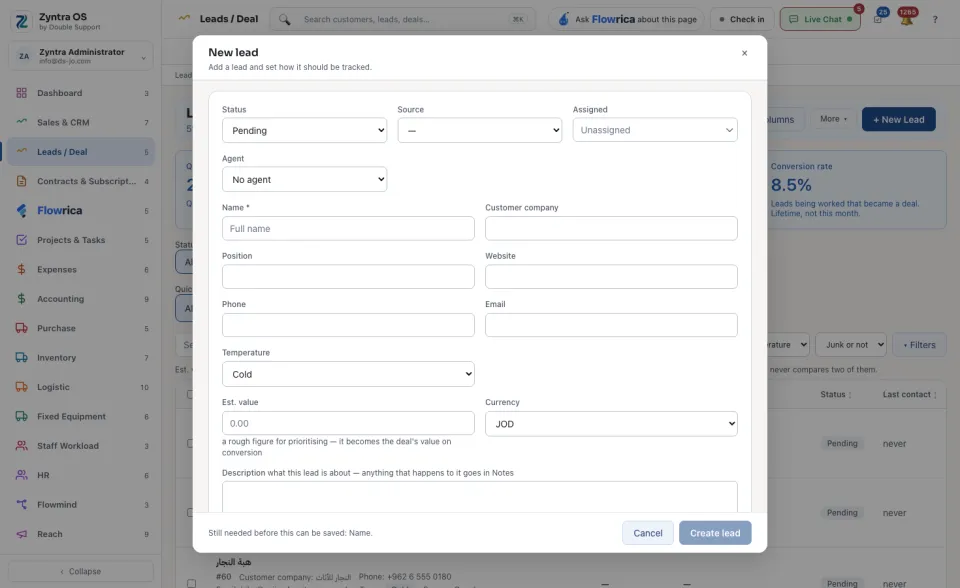960x588 pixels.
Task: Open Dashboard in the sidebar
Action: coord(81,93)
